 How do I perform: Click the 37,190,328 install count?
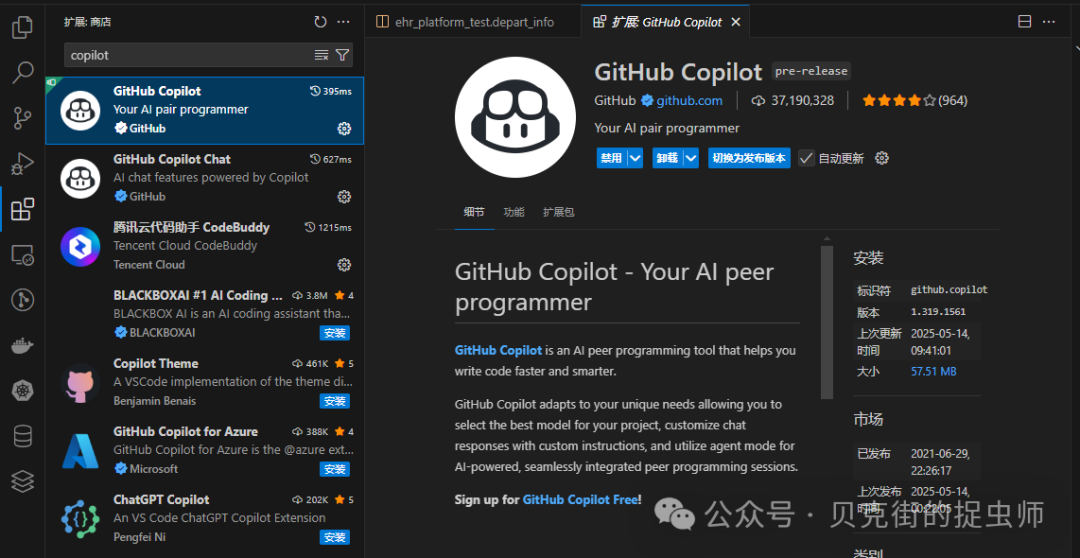coord(792,101)
